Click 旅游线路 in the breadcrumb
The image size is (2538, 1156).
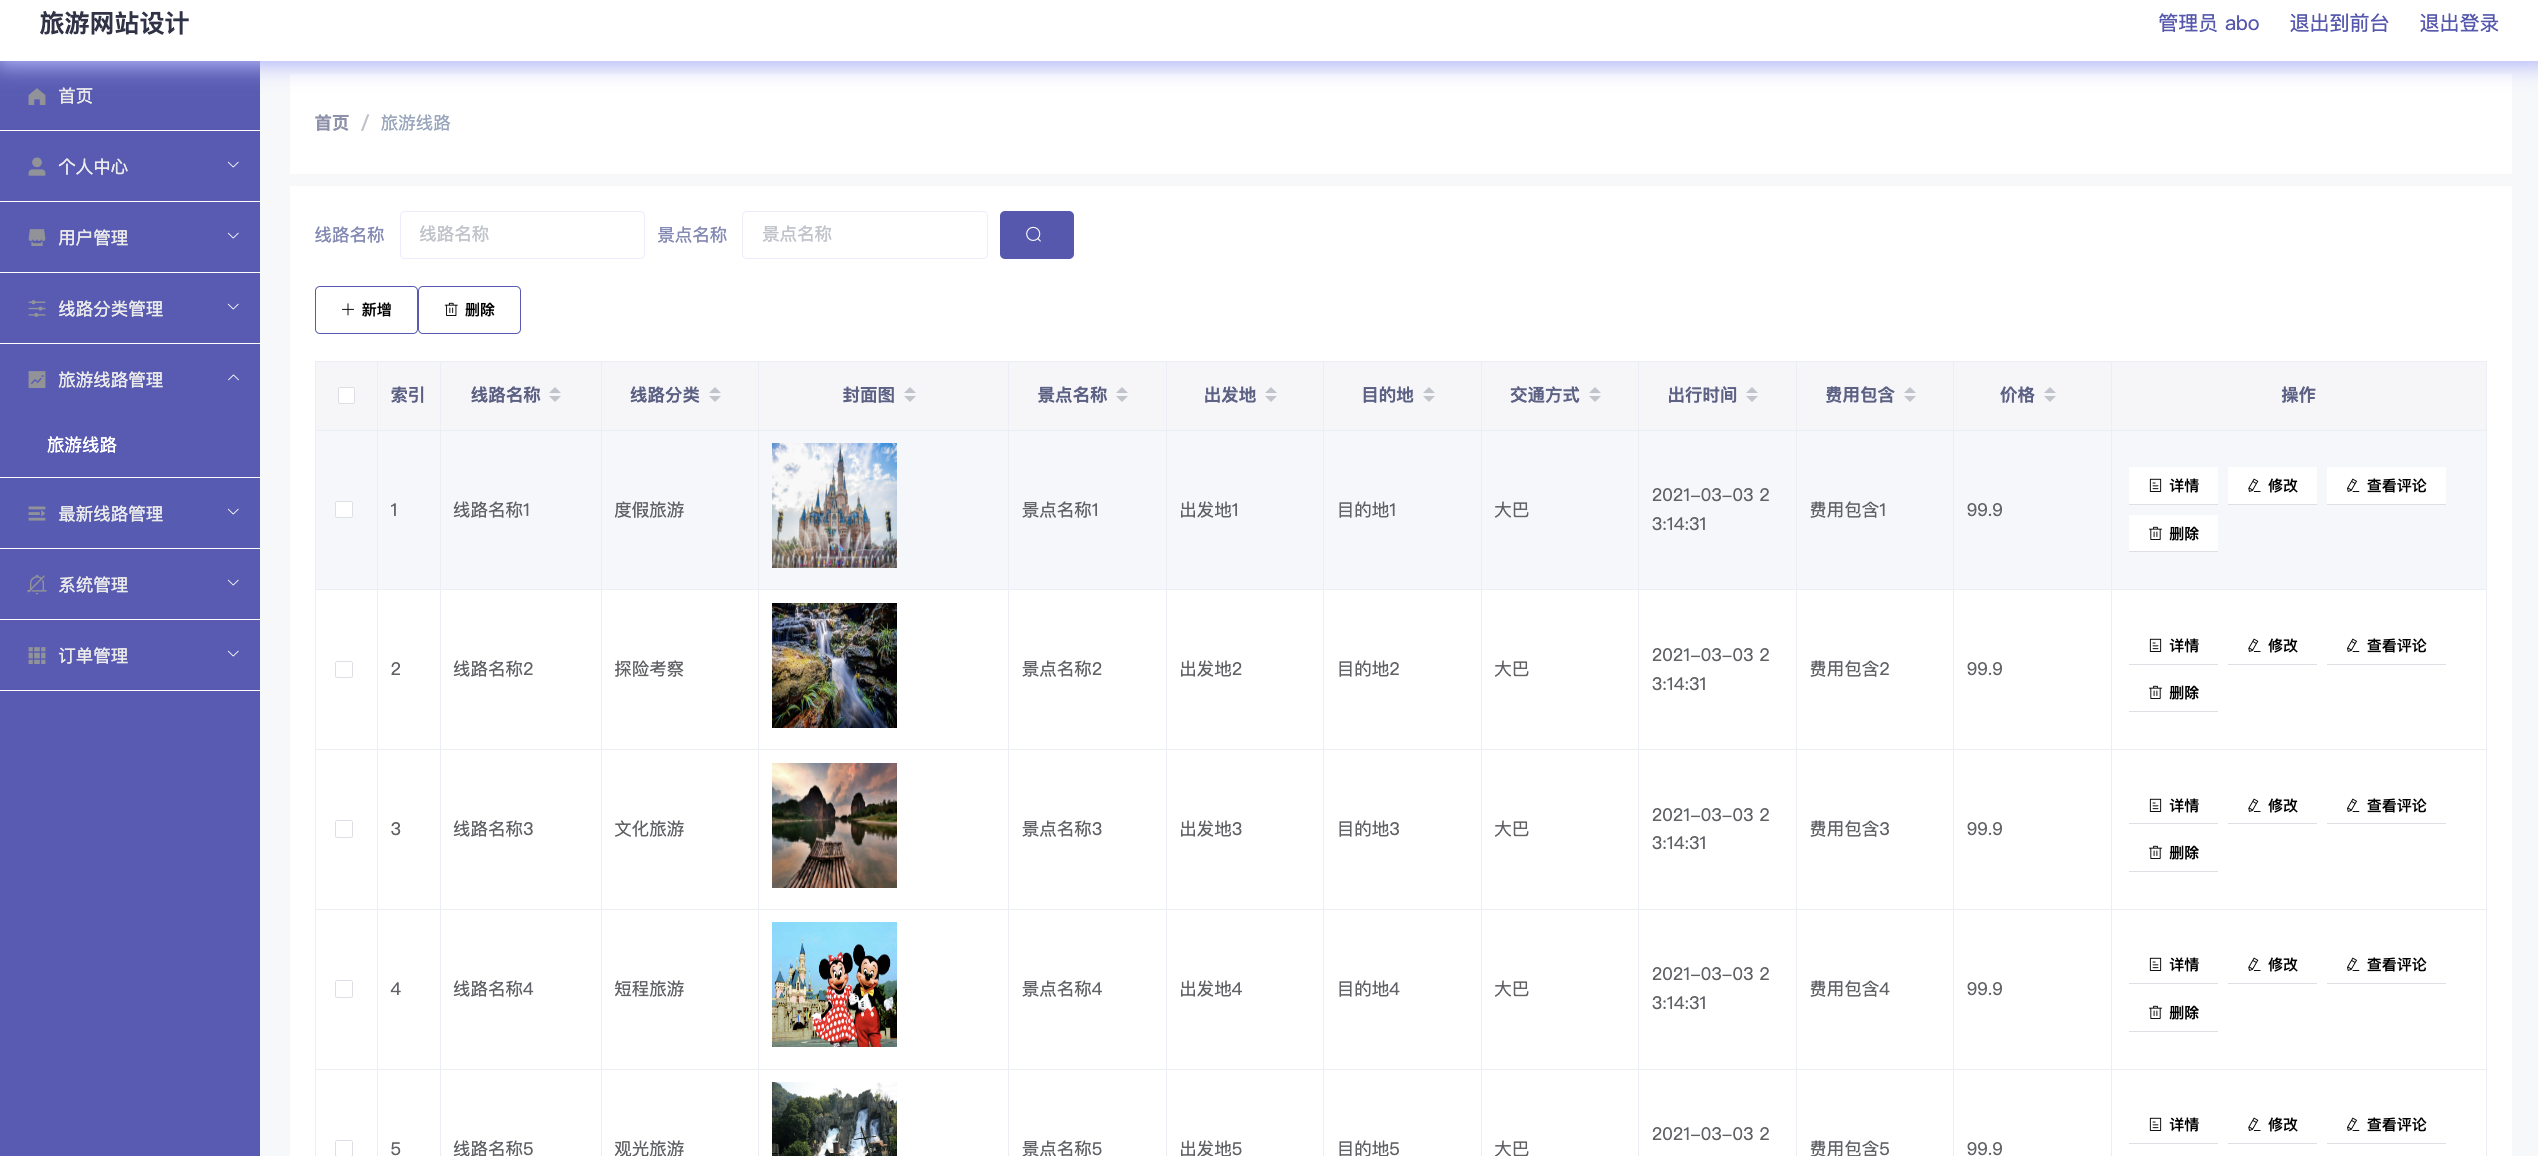416,123
